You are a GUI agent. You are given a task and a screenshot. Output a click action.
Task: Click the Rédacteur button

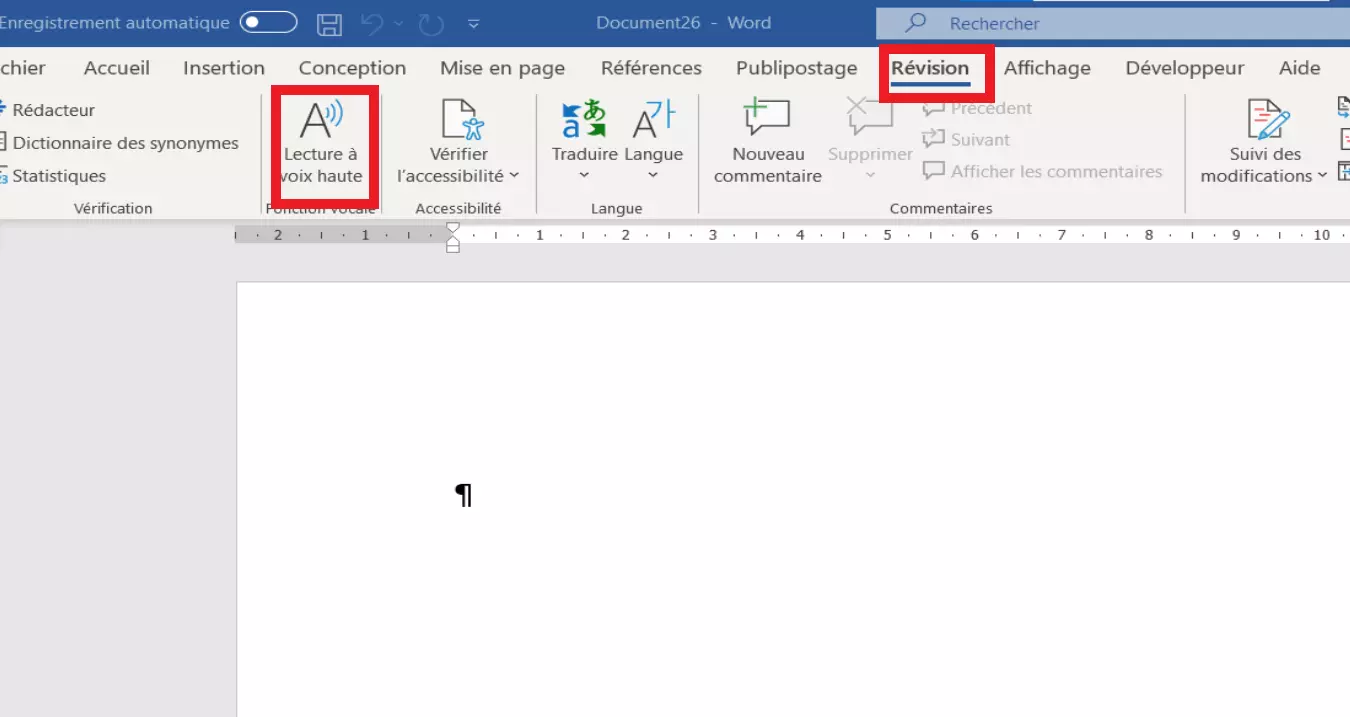pos(47,110)
